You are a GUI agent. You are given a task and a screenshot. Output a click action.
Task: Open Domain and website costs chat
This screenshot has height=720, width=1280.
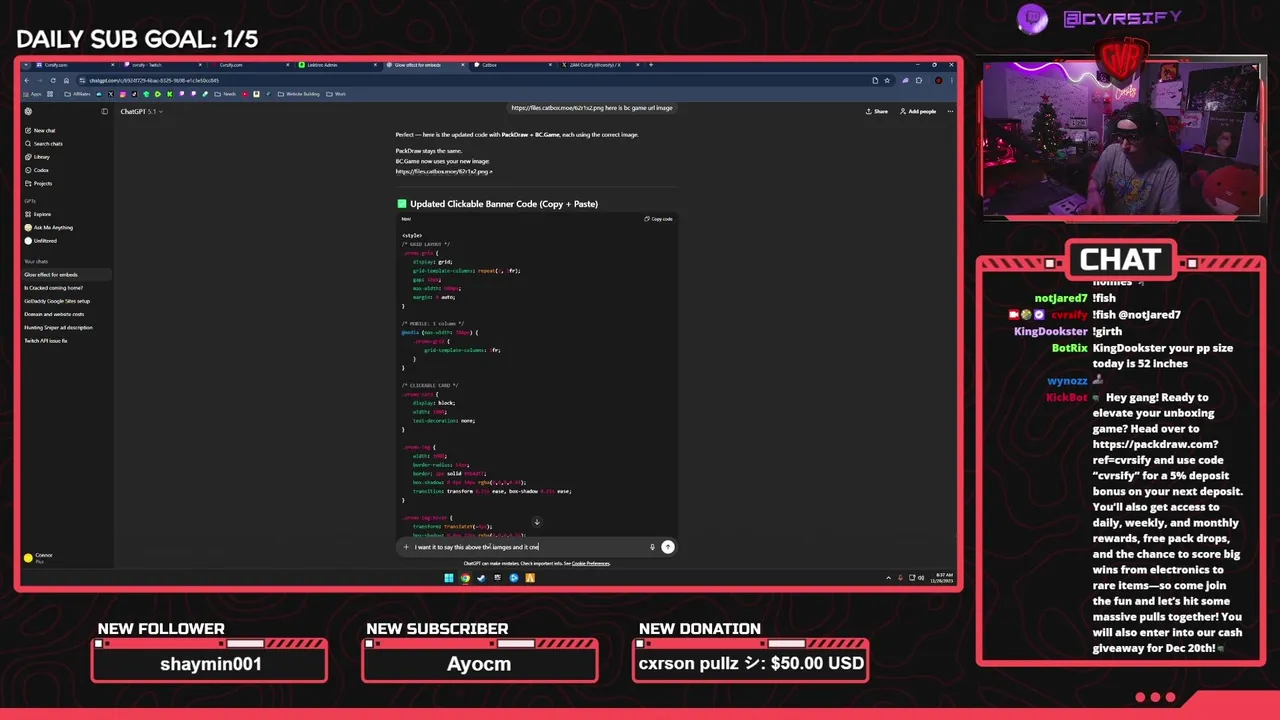click(54, 314)
